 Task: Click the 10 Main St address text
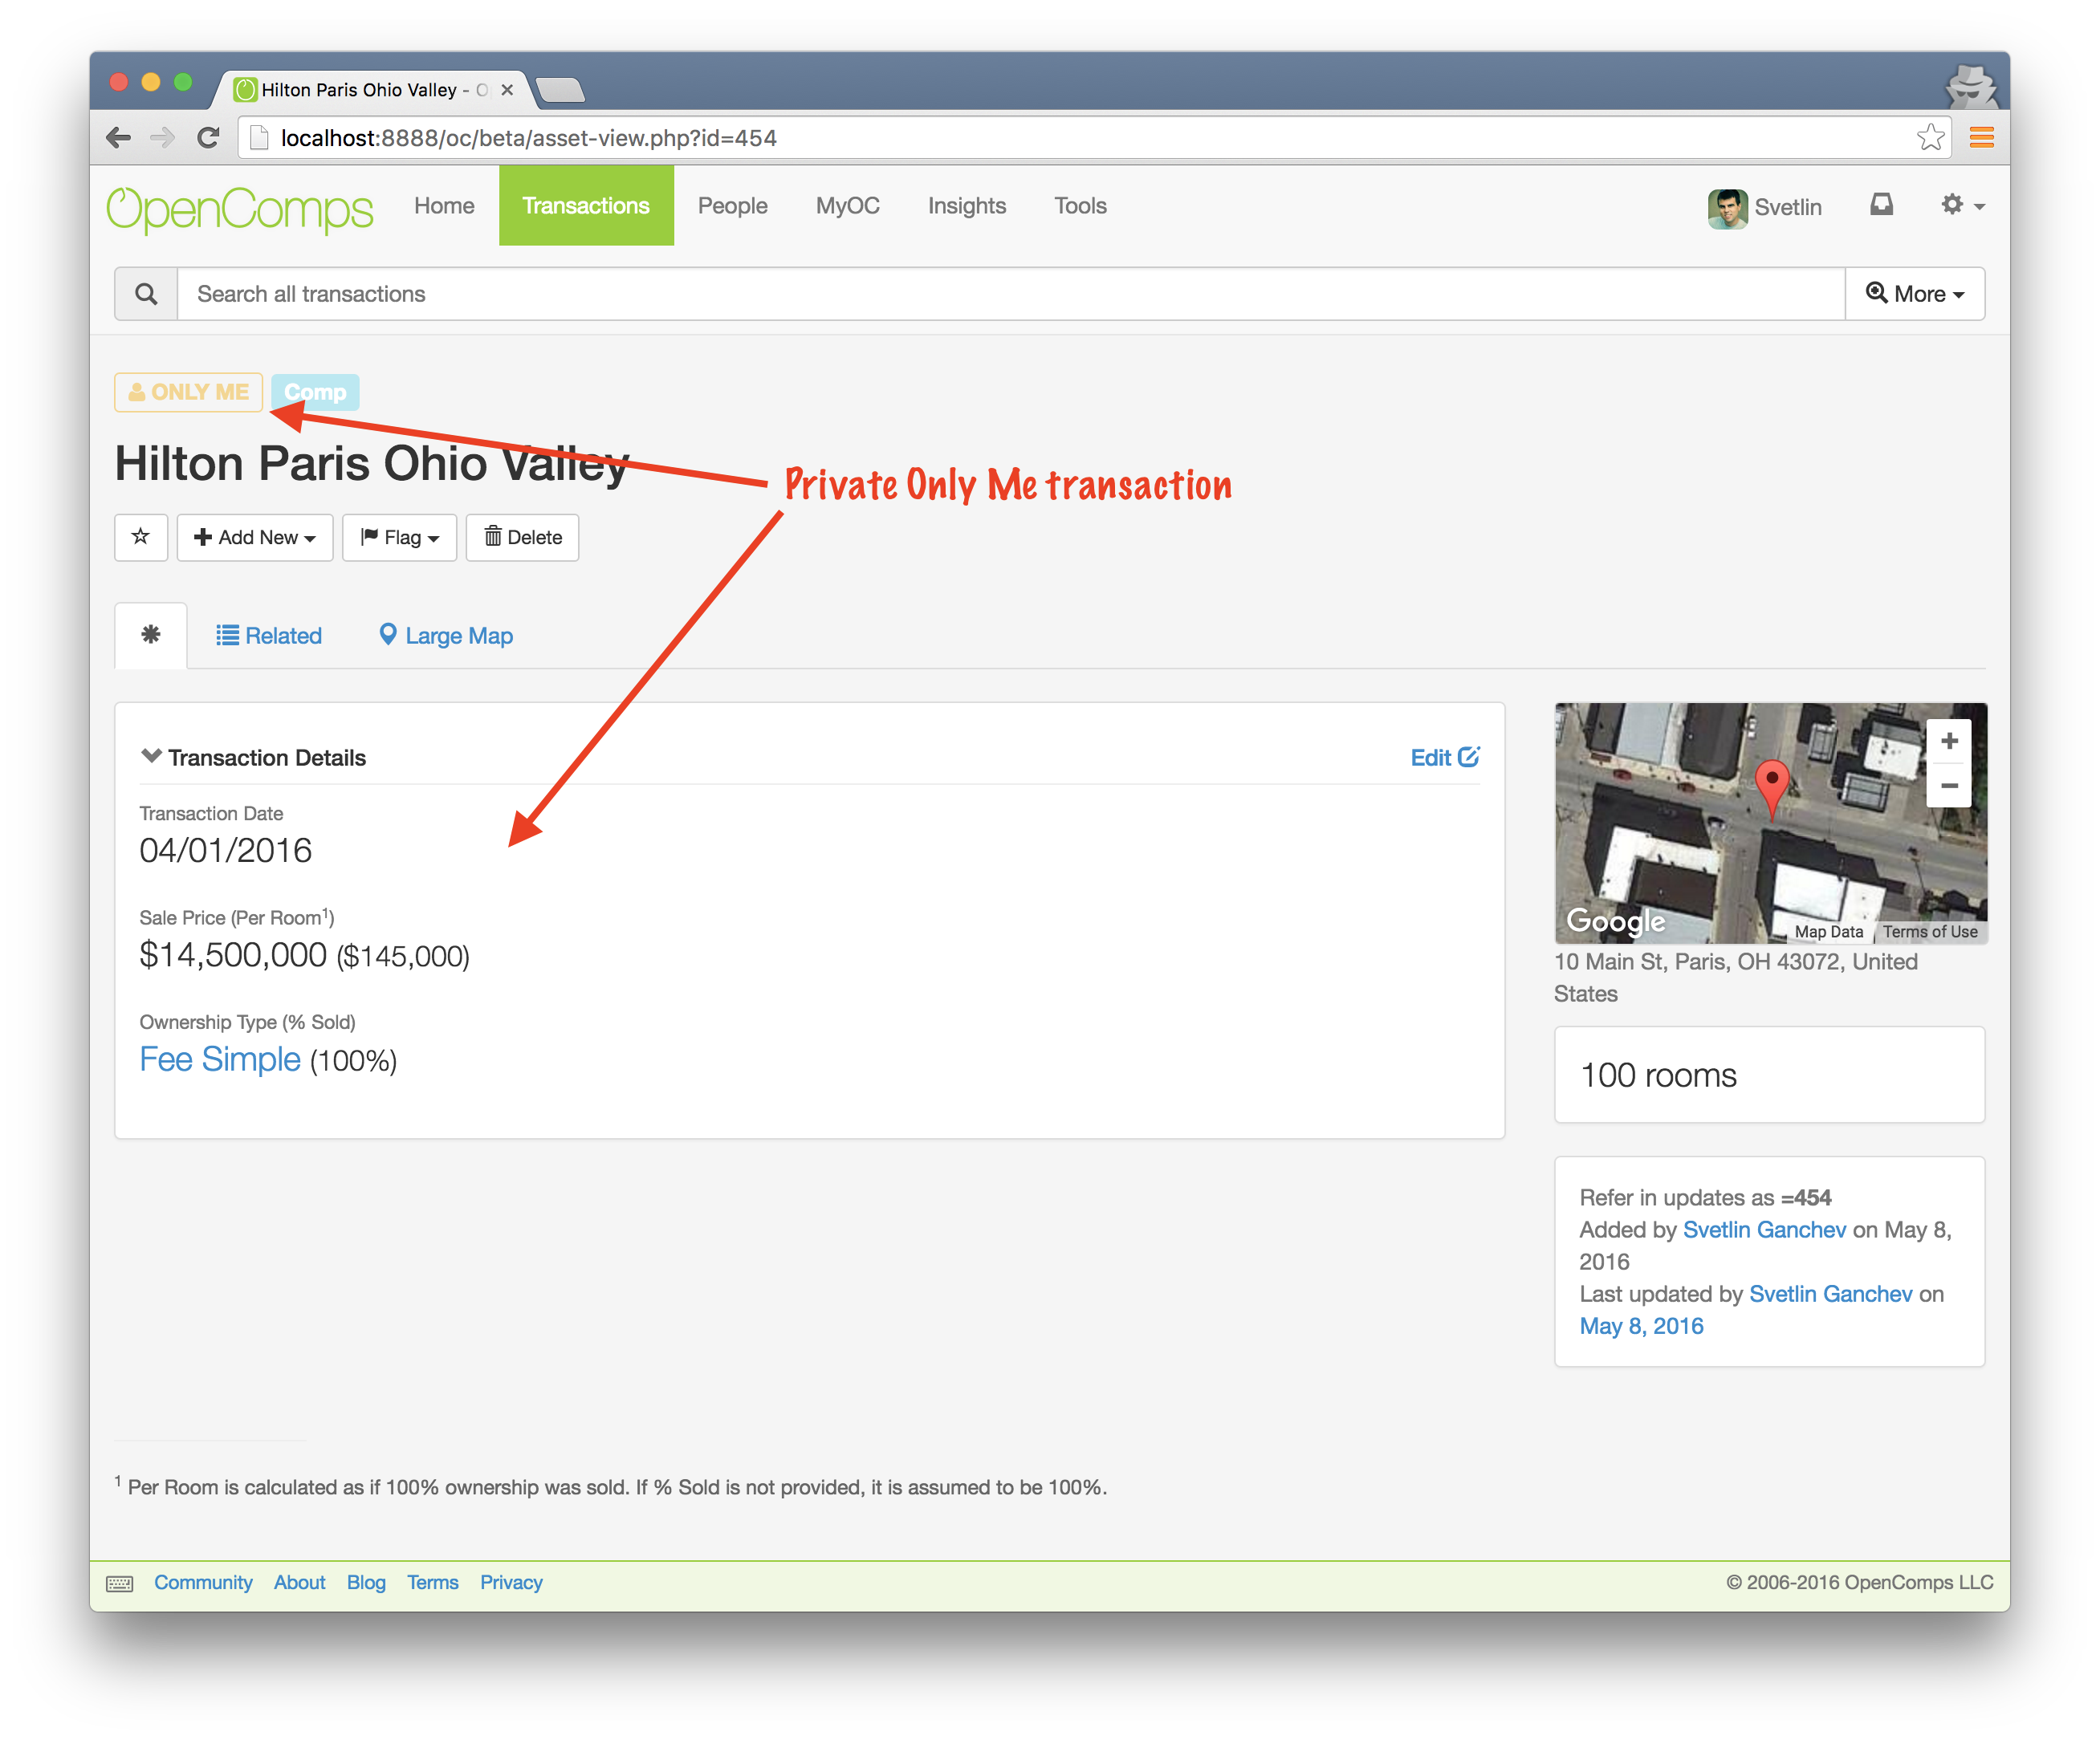[1735, 977]
